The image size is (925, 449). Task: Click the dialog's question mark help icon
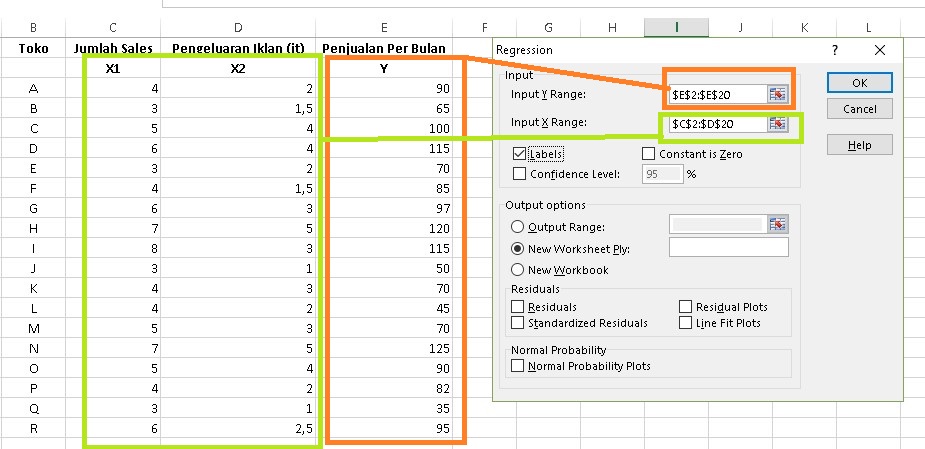point(835,49)
